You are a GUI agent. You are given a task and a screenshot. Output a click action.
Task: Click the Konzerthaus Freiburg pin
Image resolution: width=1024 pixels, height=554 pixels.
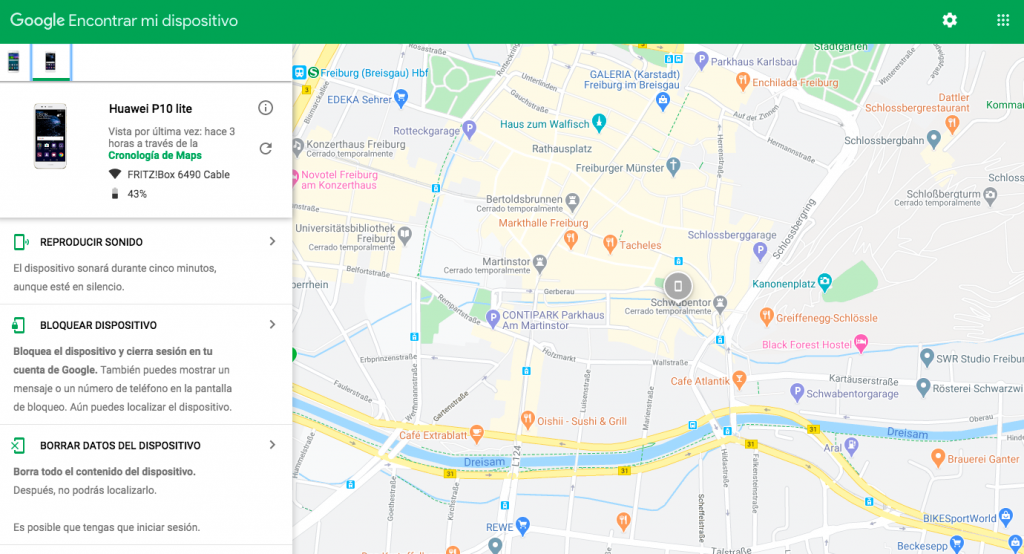pyautogui.click(x=298, y=147)
